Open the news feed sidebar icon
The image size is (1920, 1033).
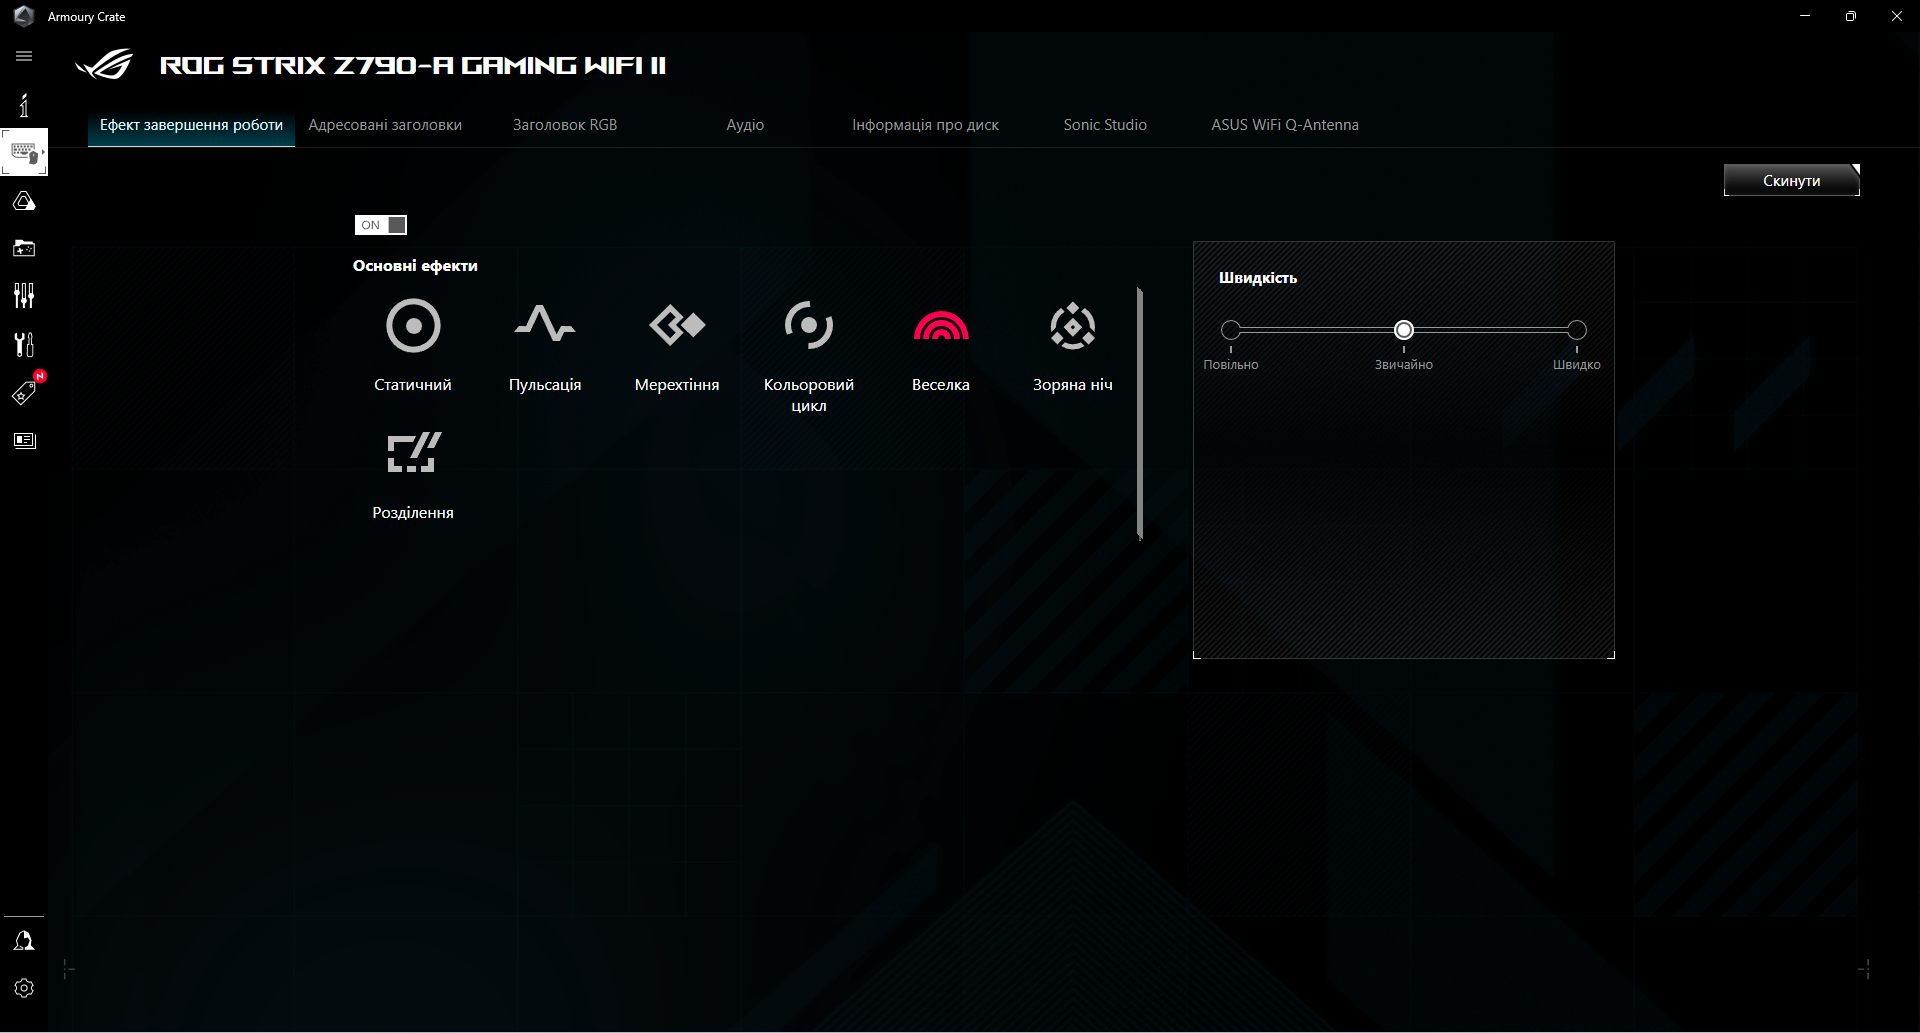24,440
